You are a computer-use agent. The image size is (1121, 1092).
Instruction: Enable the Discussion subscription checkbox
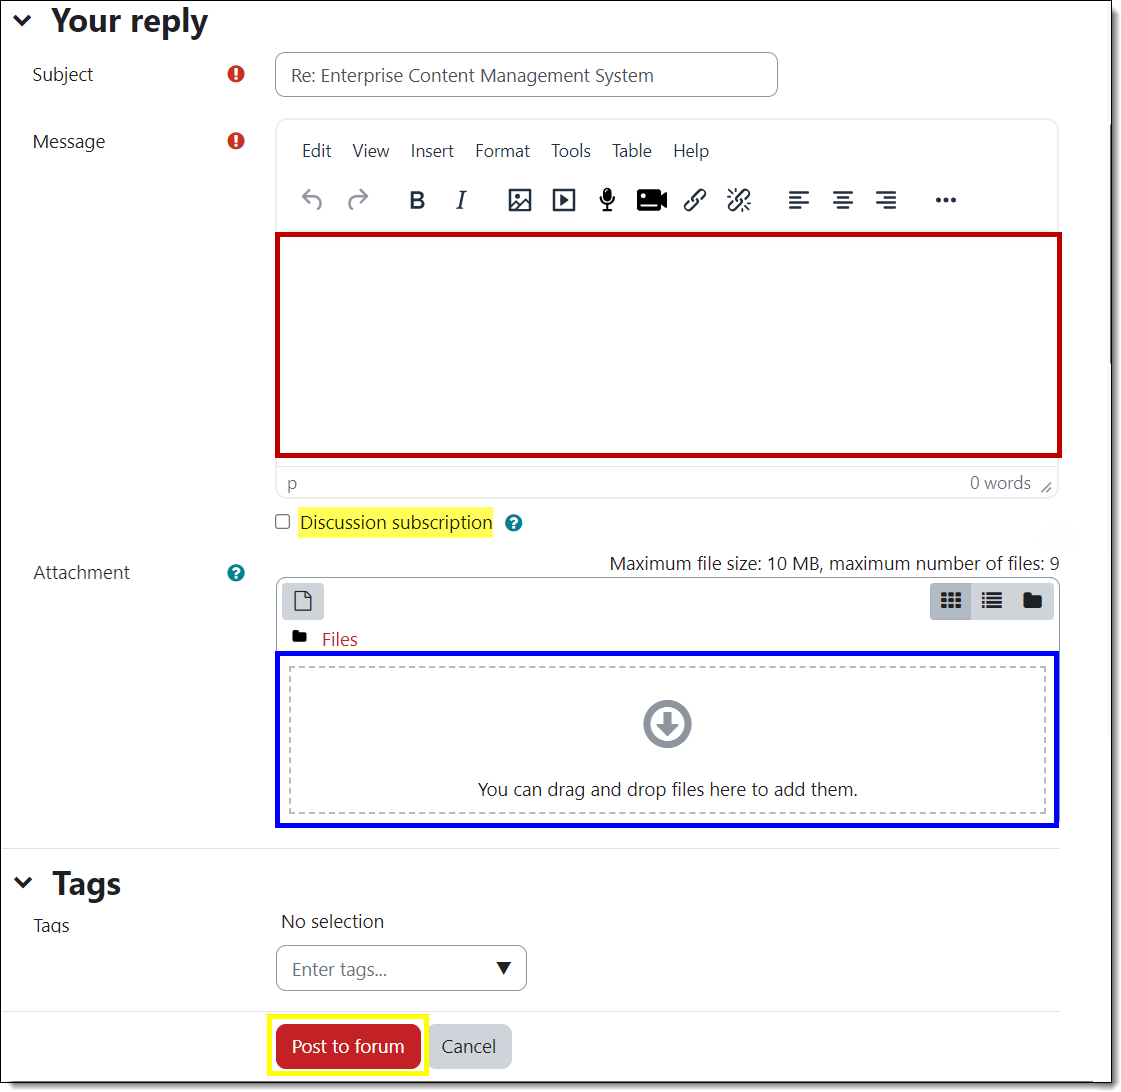[282, 522]
